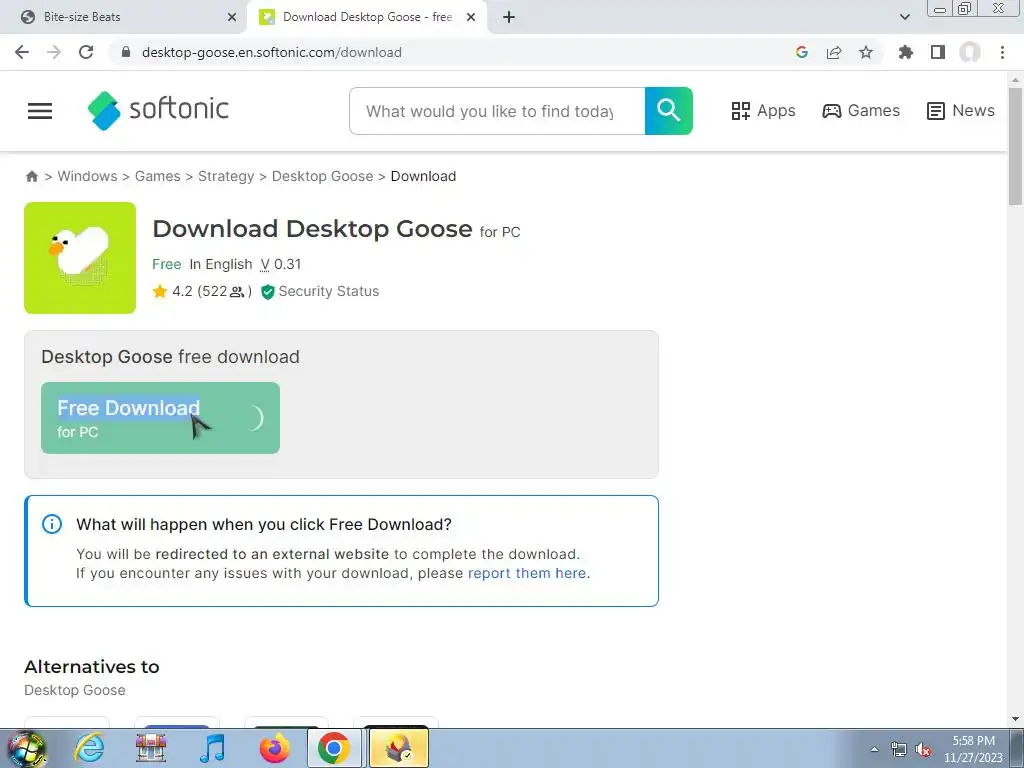The width and height of the screenshot is (1024, 768).
Task: Open the music note taskbar app
Action: click(212, 748)
